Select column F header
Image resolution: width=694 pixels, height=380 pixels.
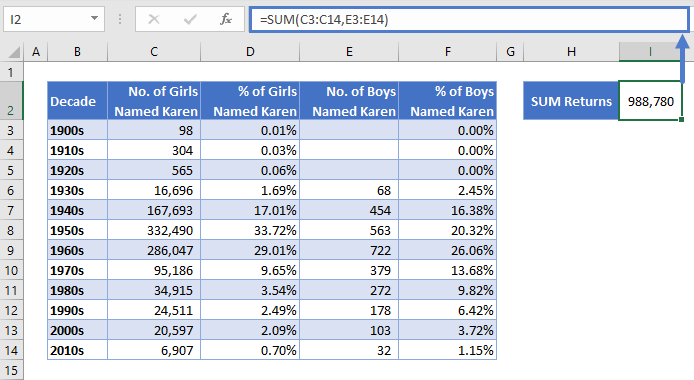click(447, 52)
